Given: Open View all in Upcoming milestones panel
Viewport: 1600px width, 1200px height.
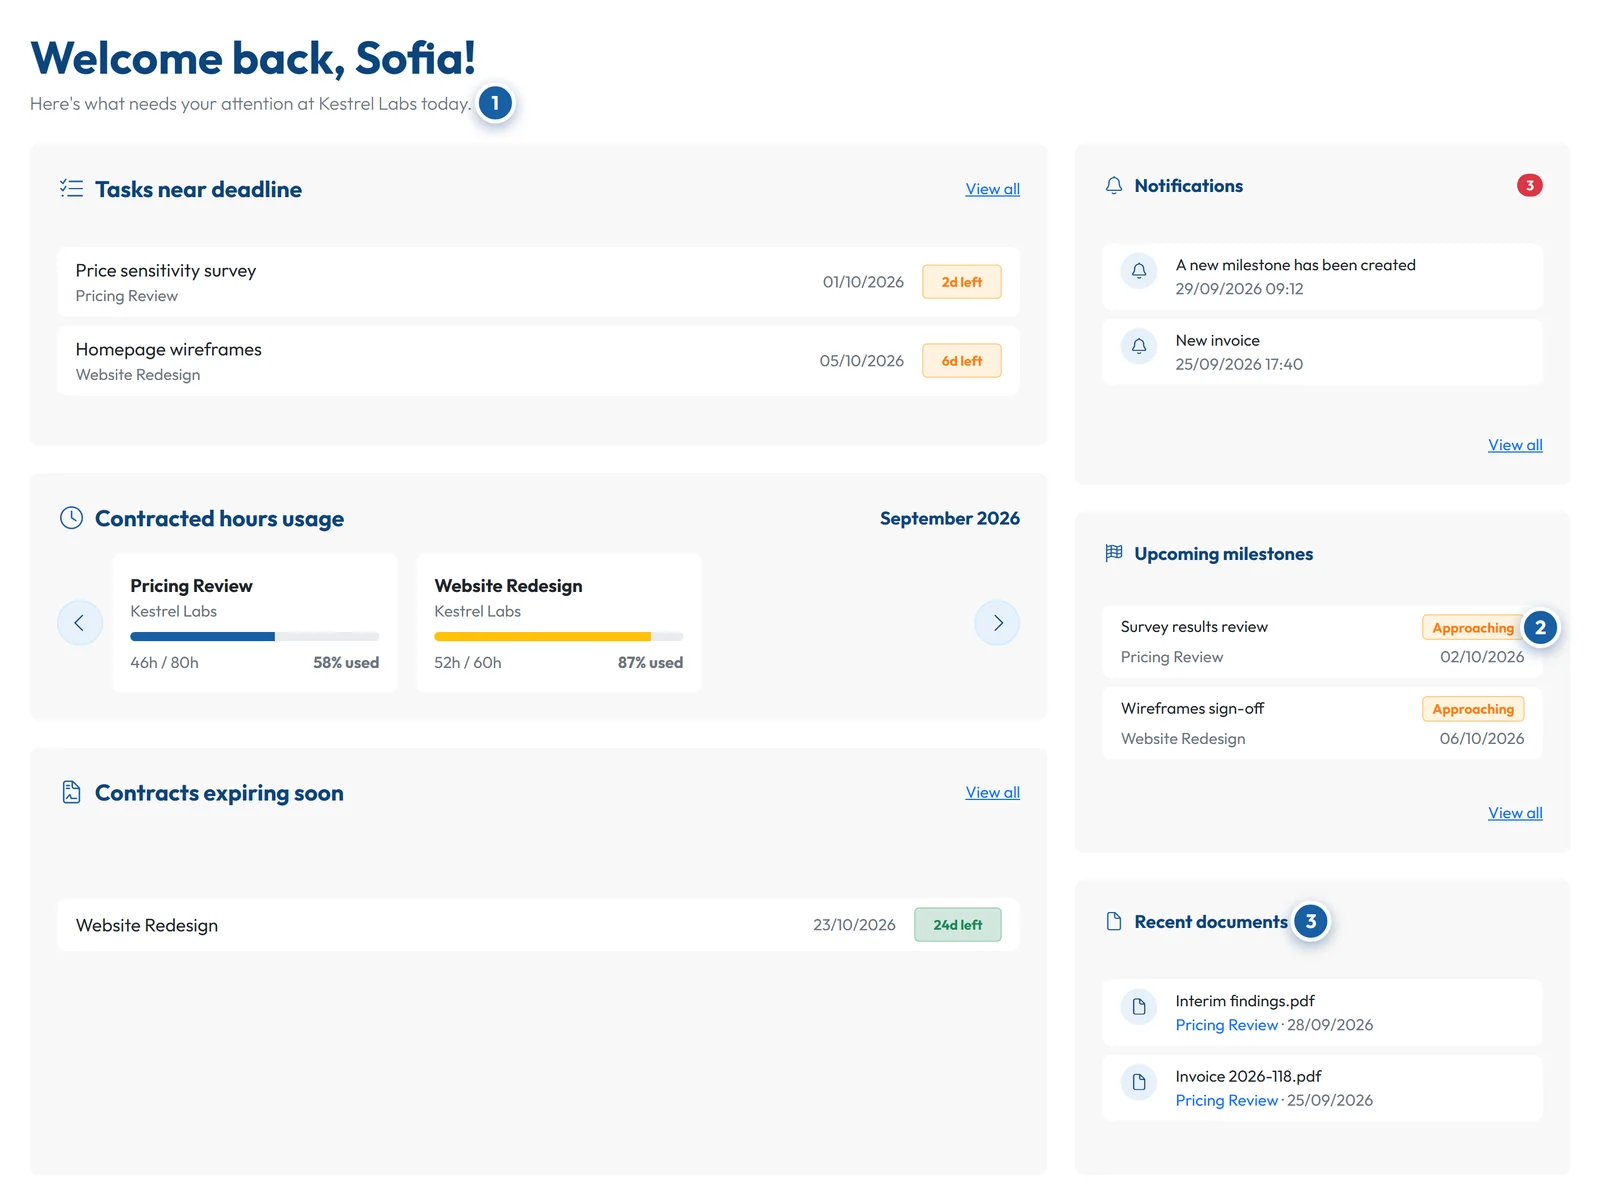Looking at the screenshot, I should pyautogui.click(x=1515, y=813).
